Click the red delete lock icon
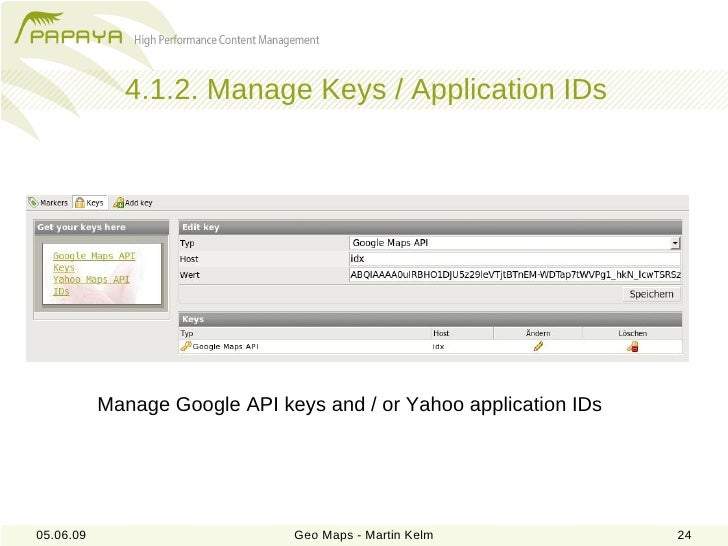The image size is (728, 546). (633, 346)
